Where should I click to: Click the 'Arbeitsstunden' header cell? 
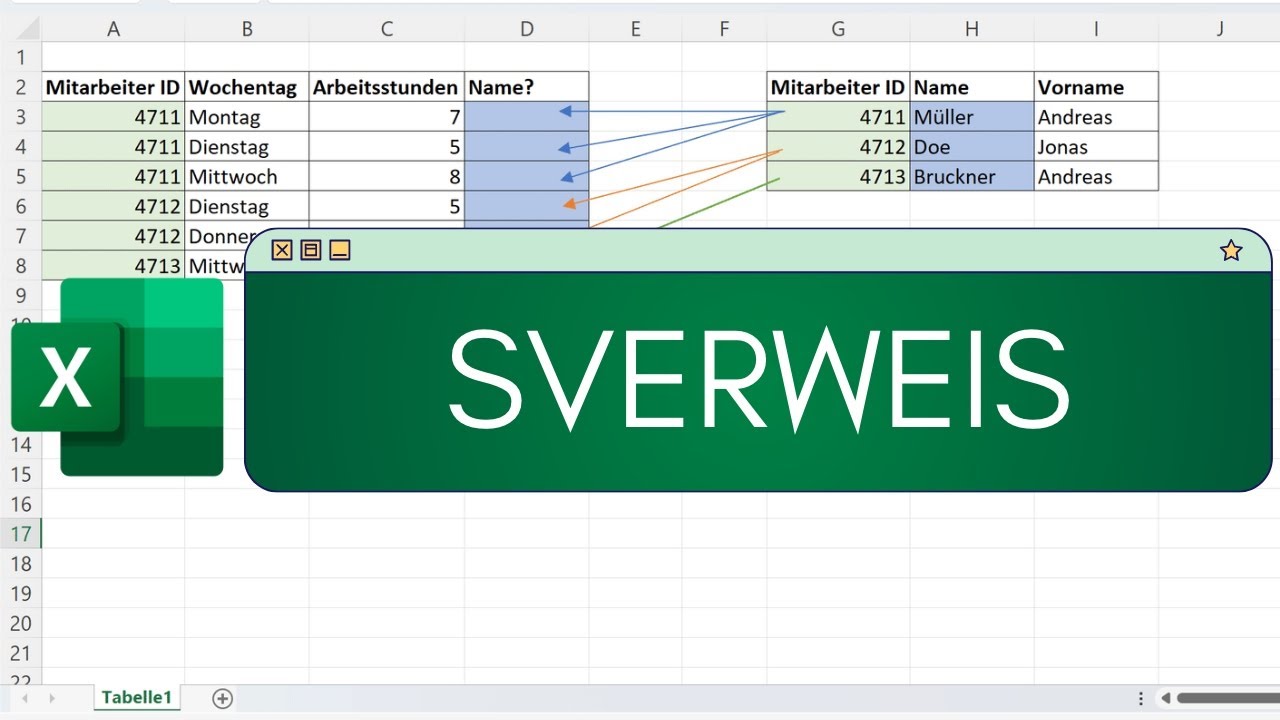point(387,87)
